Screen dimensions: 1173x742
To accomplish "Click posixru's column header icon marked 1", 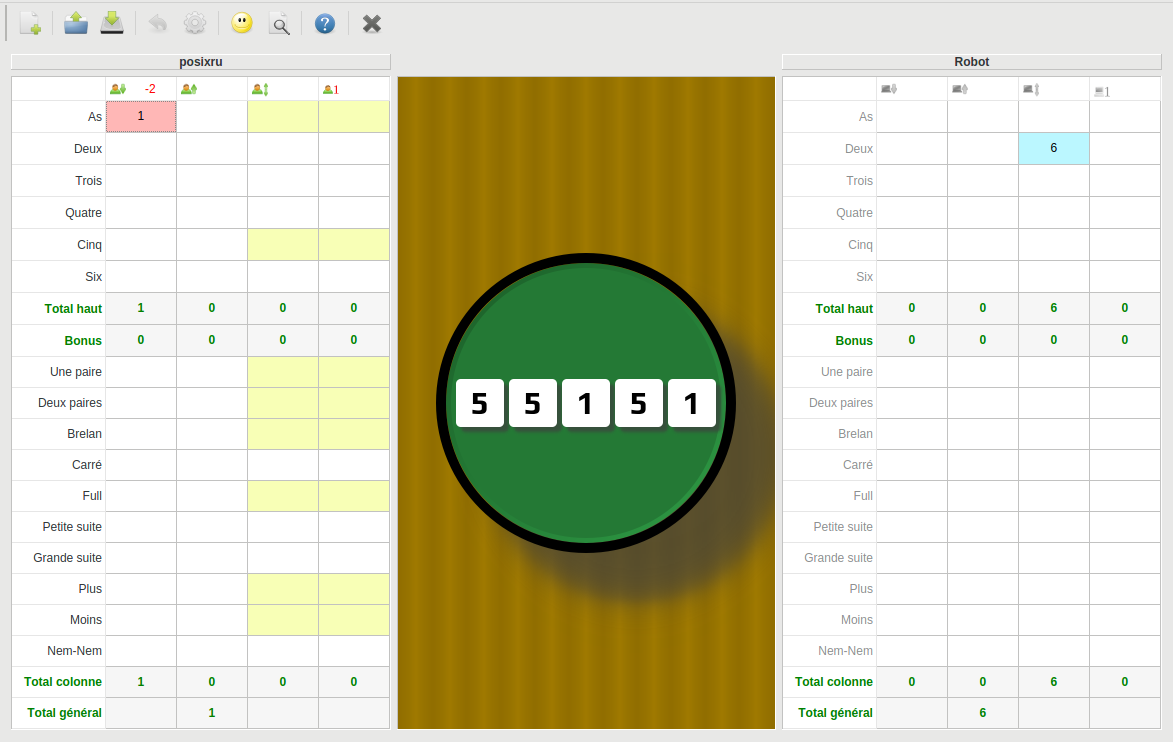I will click(x=331, y=90).
